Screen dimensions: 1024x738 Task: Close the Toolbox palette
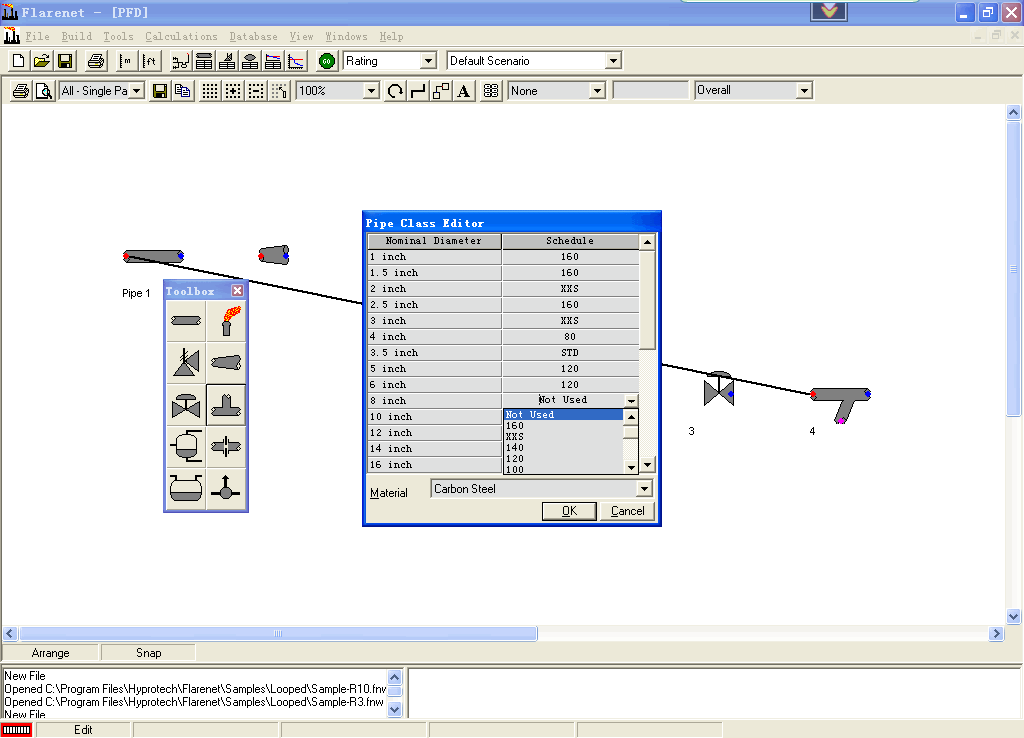[238, 291]
